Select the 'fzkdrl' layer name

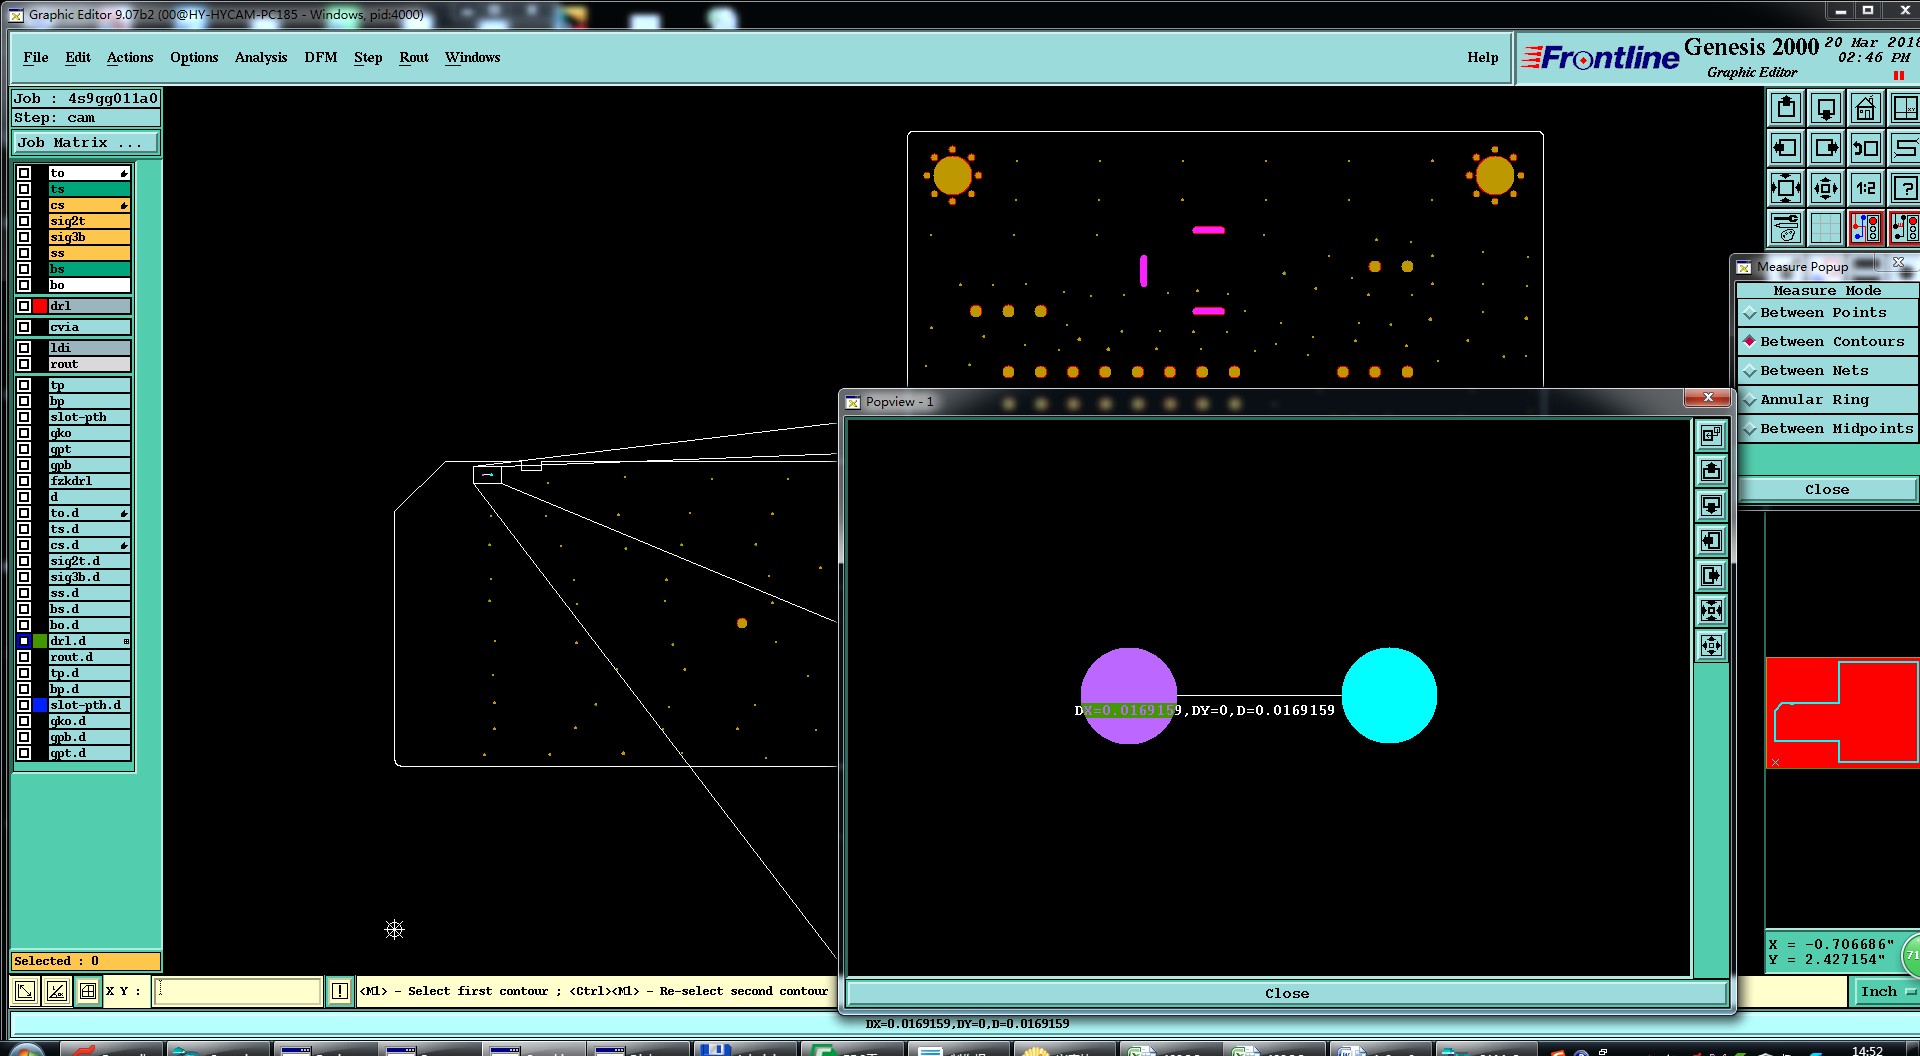90,481
